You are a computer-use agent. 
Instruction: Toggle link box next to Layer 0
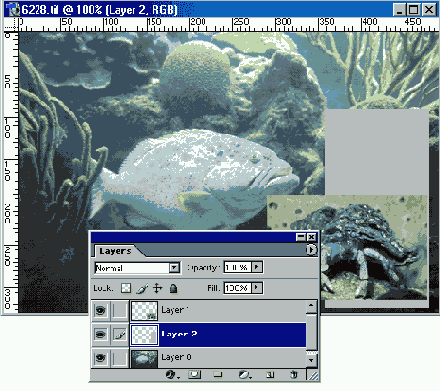coord(120,358)
